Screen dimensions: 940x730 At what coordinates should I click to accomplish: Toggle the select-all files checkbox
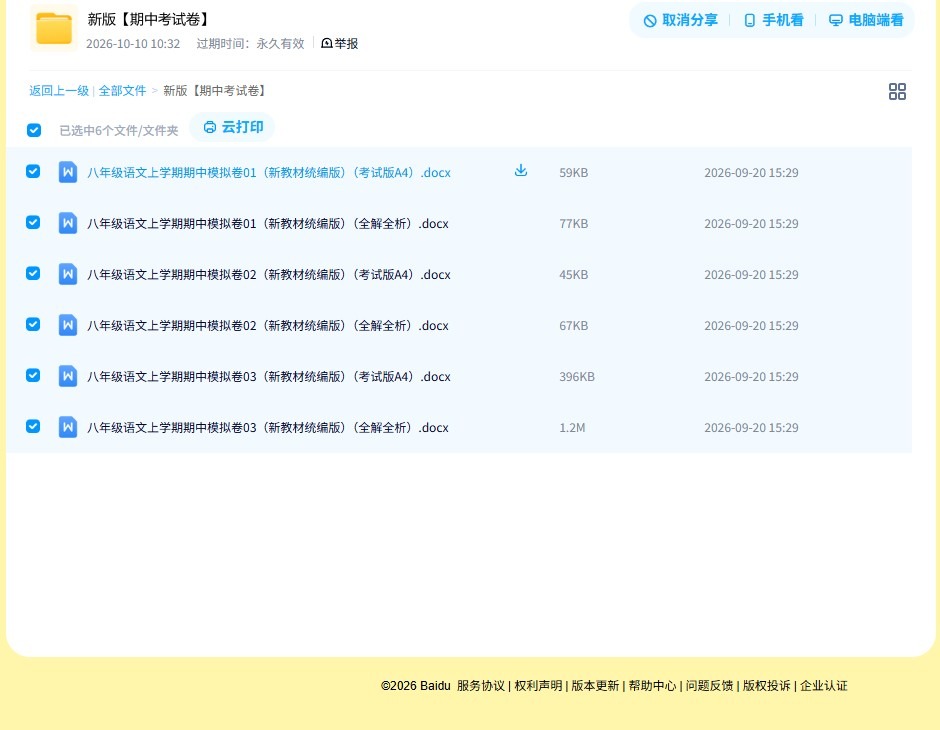pyautogui.click(x=34, y=130)
